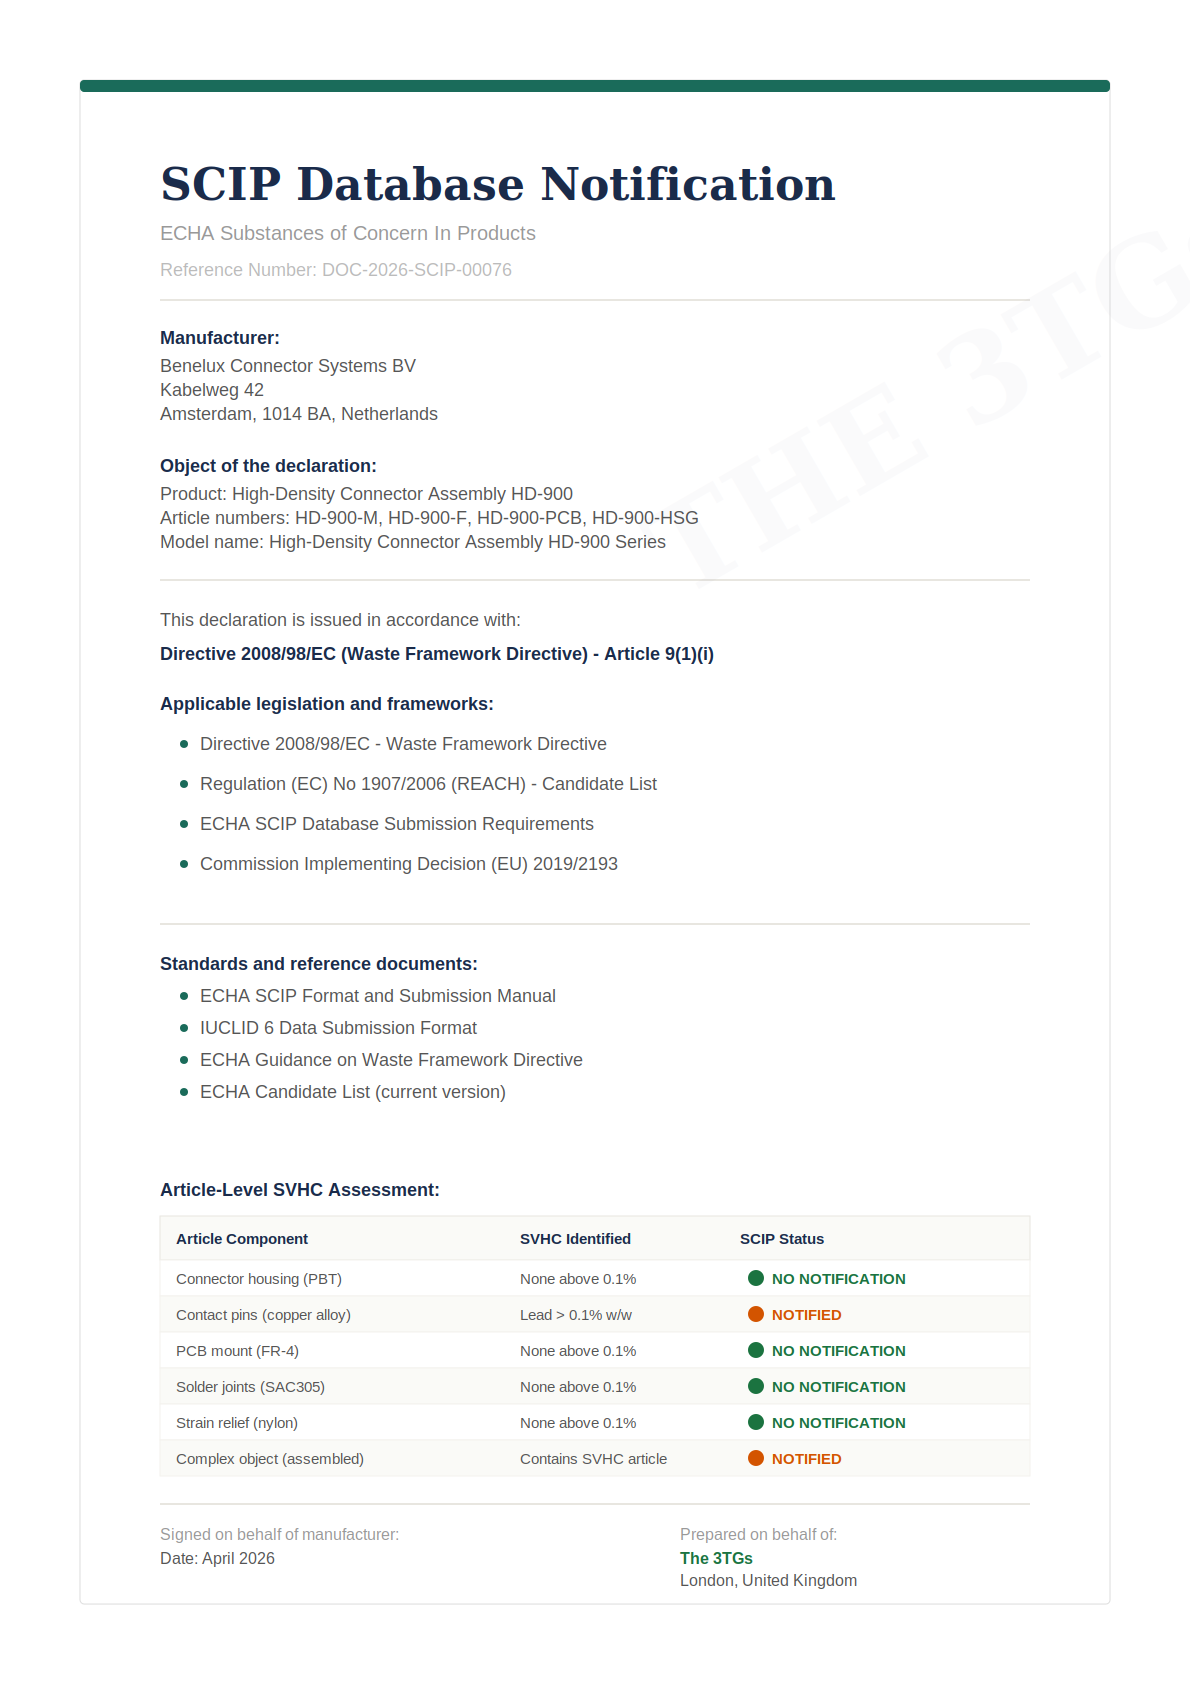Click 'NOTIFIED' status in Complex object row
This screenshot has height=1684, width=1190.
pos(807,1459)
